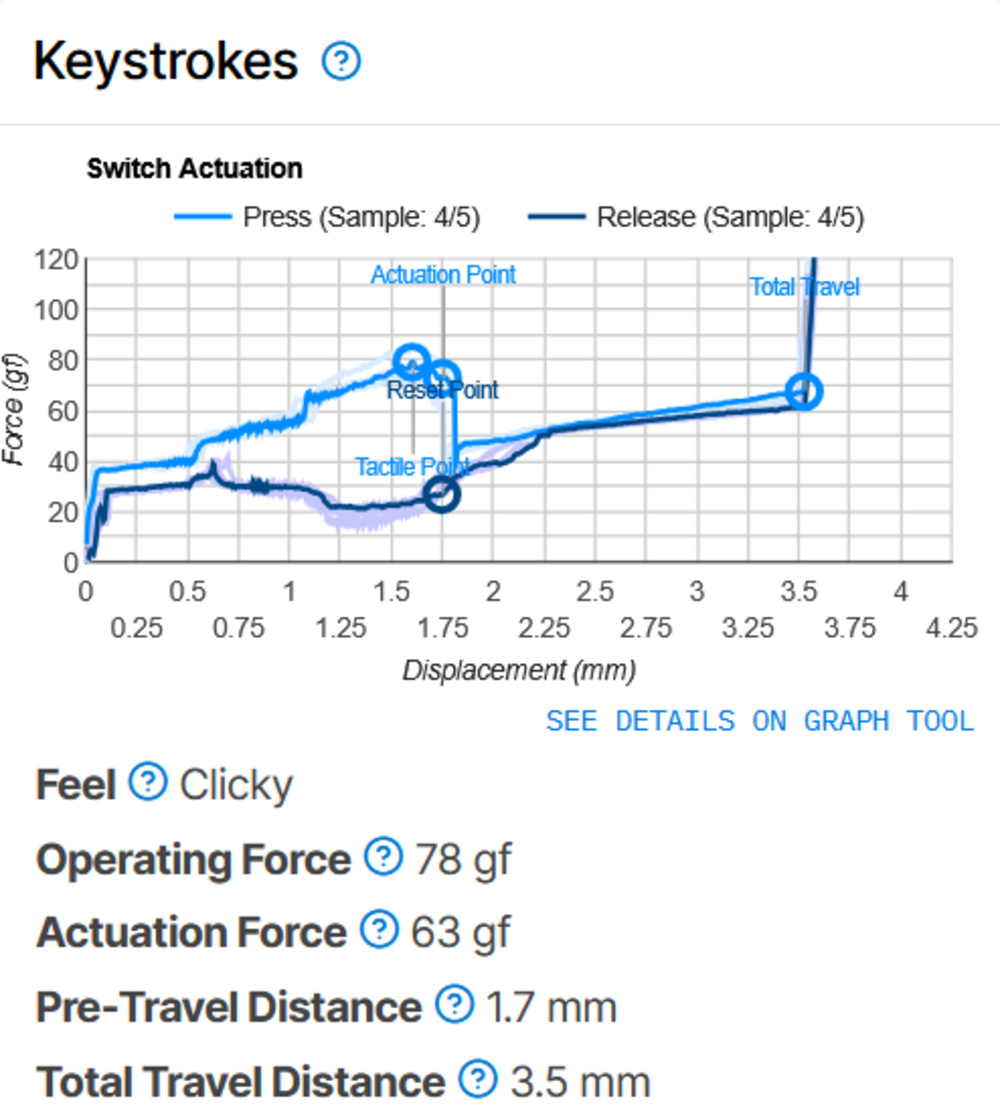Viewport: 1000px width, 1117px height.
Task: Click the help icon next to Keystrokes heading
Action: (341, 62)
